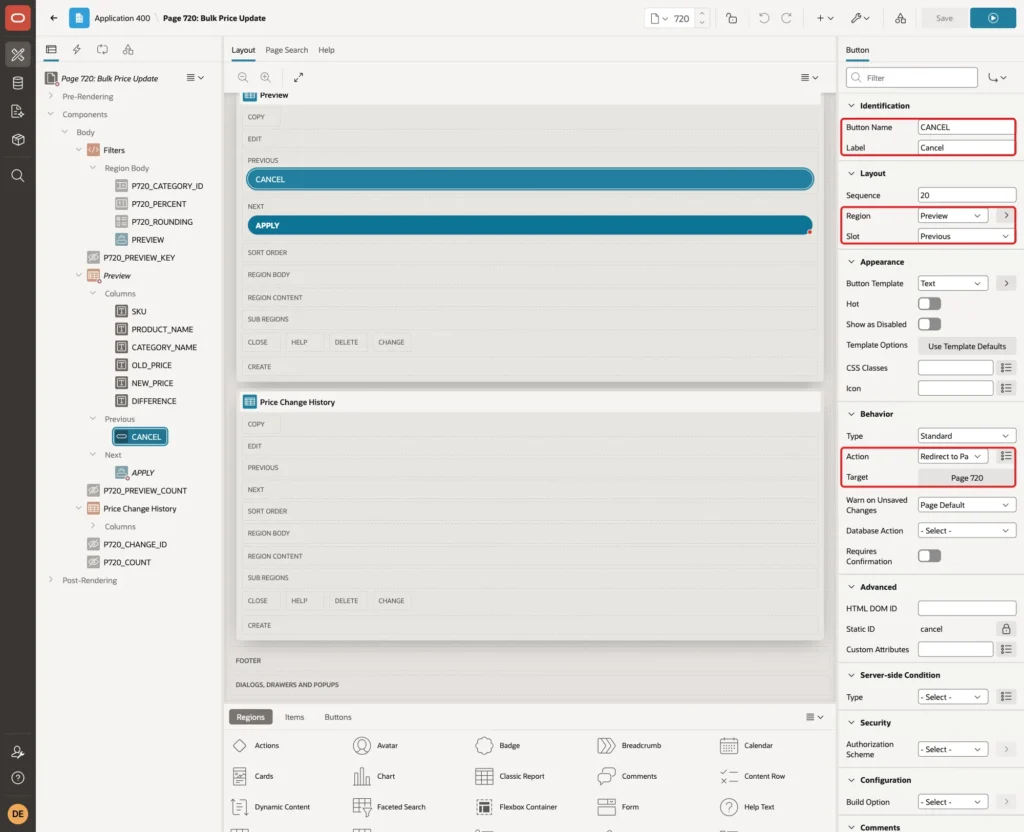The image size is (1024, 832).
Task: Select P720_CATEGORY_ID in the tree
Action: click(167, 185)
